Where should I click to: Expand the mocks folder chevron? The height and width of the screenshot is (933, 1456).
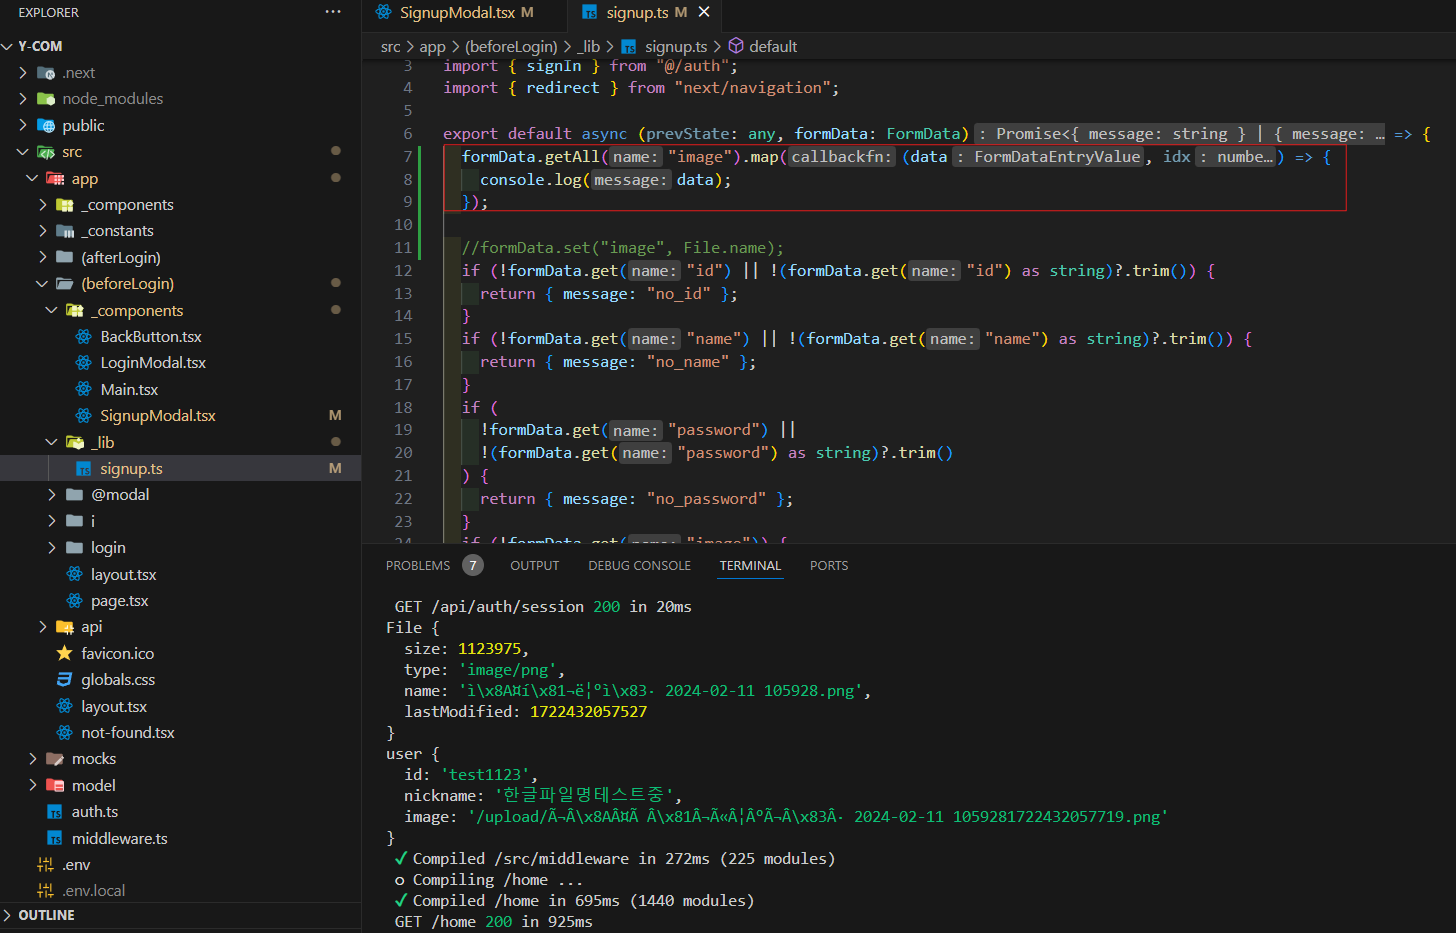pos(33,759)
